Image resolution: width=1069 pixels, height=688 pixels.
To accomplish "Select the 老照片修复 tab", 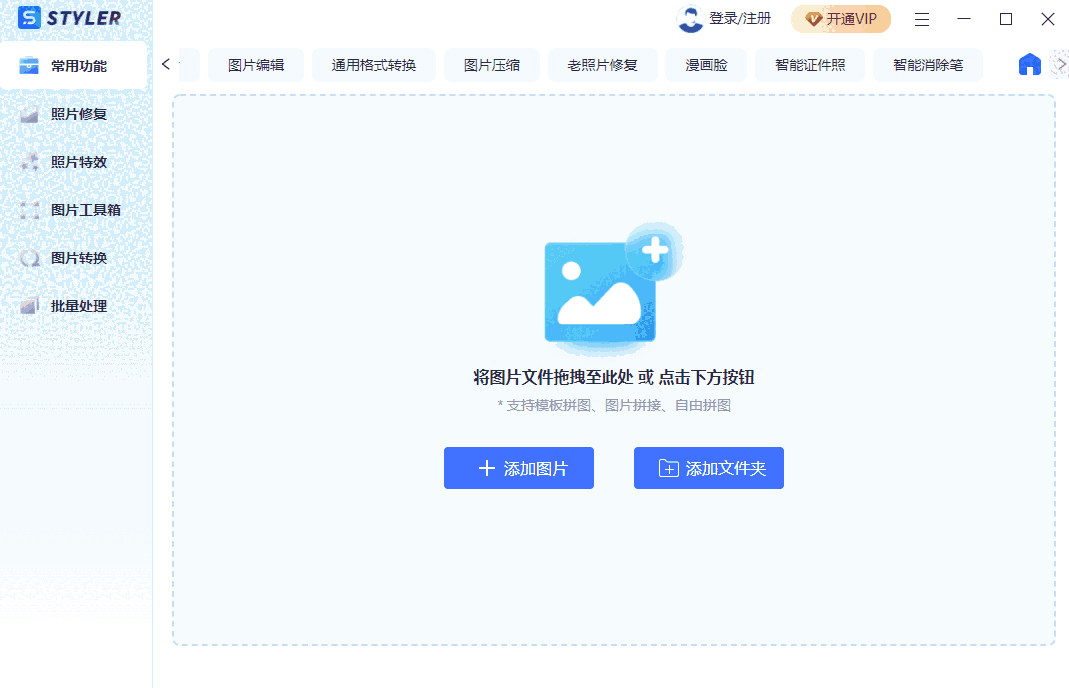I will coord(602,65).
